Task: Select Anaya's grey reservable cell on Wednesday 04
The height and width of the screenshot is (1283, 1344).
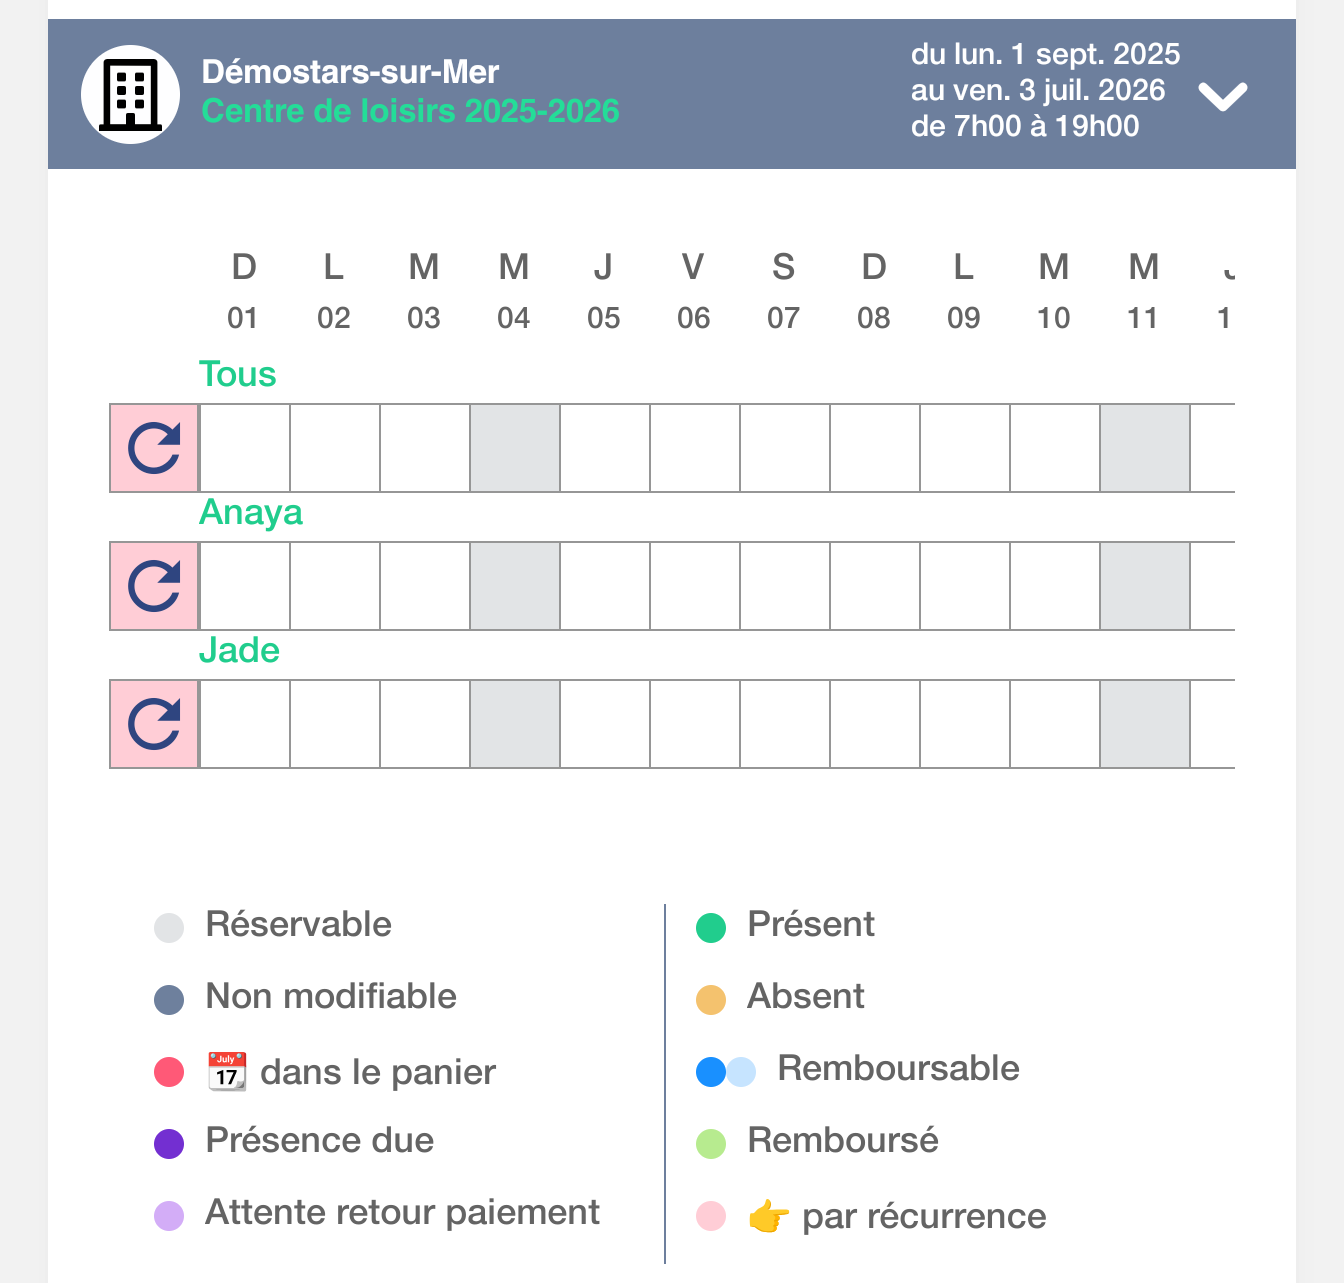Action: [514, 586]
